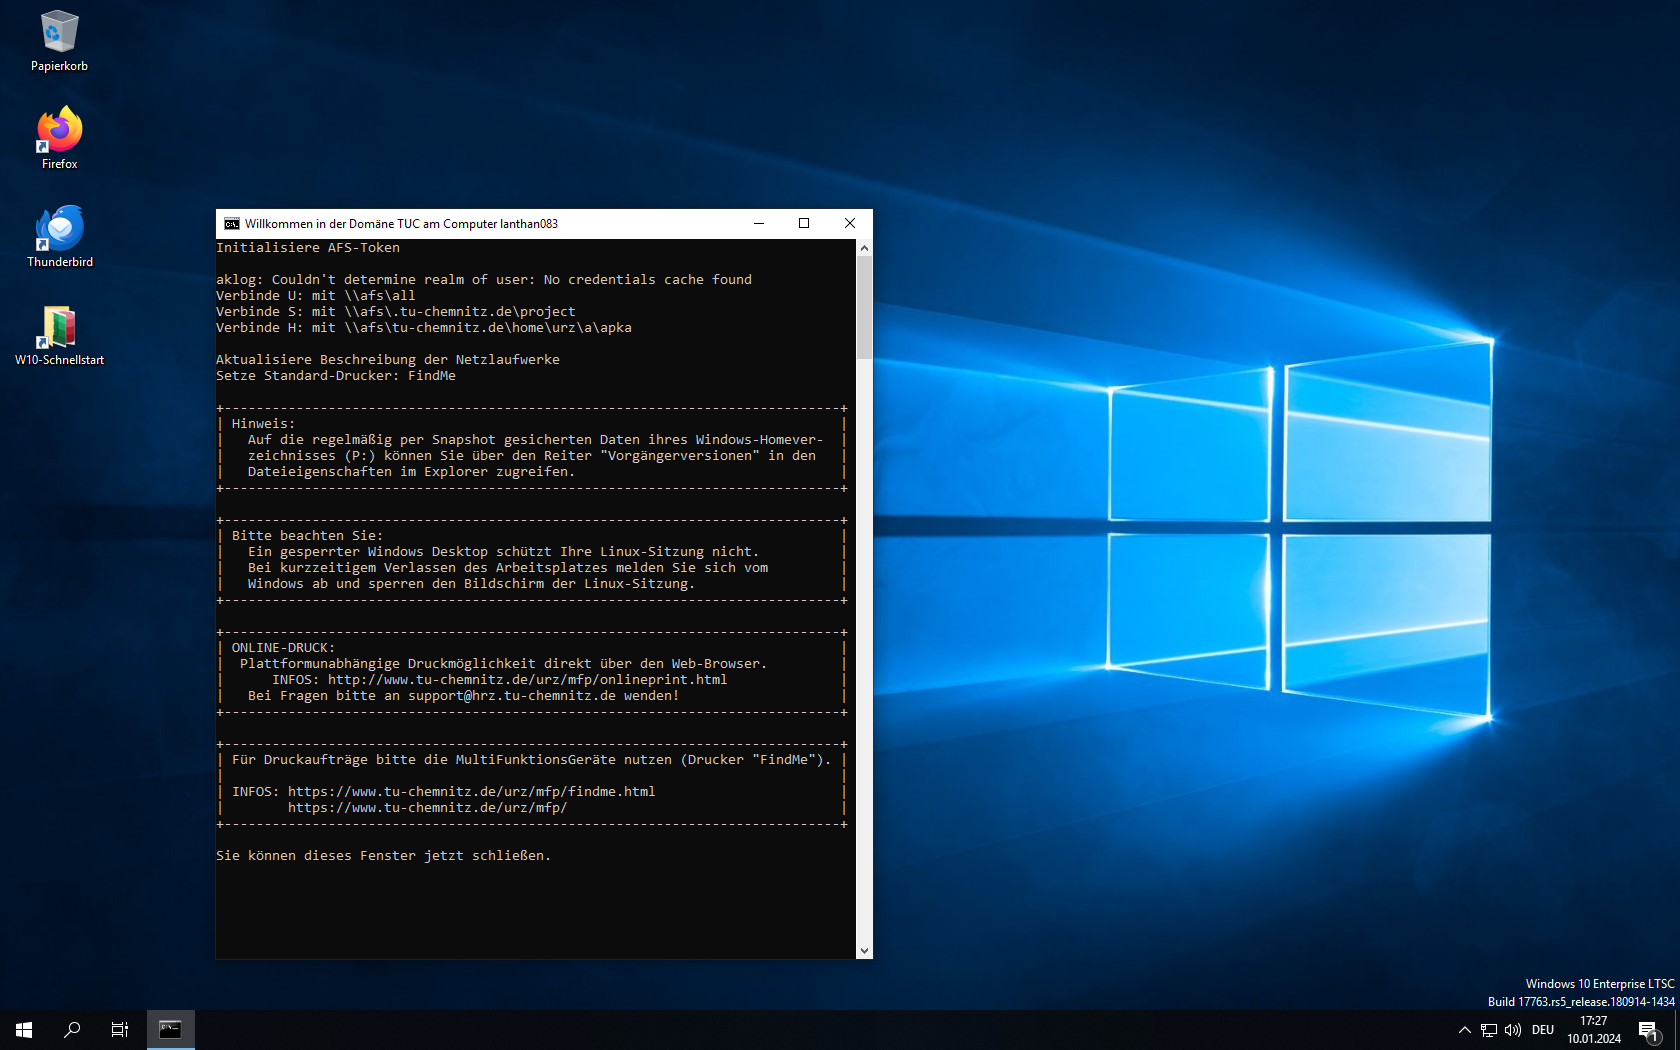
Task: Open the DEU input language selector
Action: (1543, 1030)
